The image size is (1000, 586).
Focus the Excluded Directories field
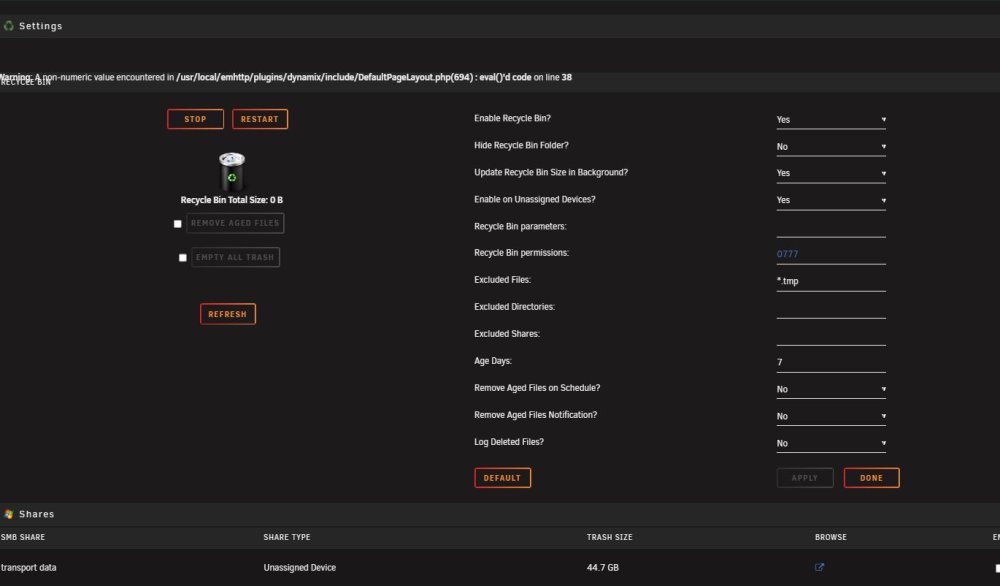[x=831, y=308]
